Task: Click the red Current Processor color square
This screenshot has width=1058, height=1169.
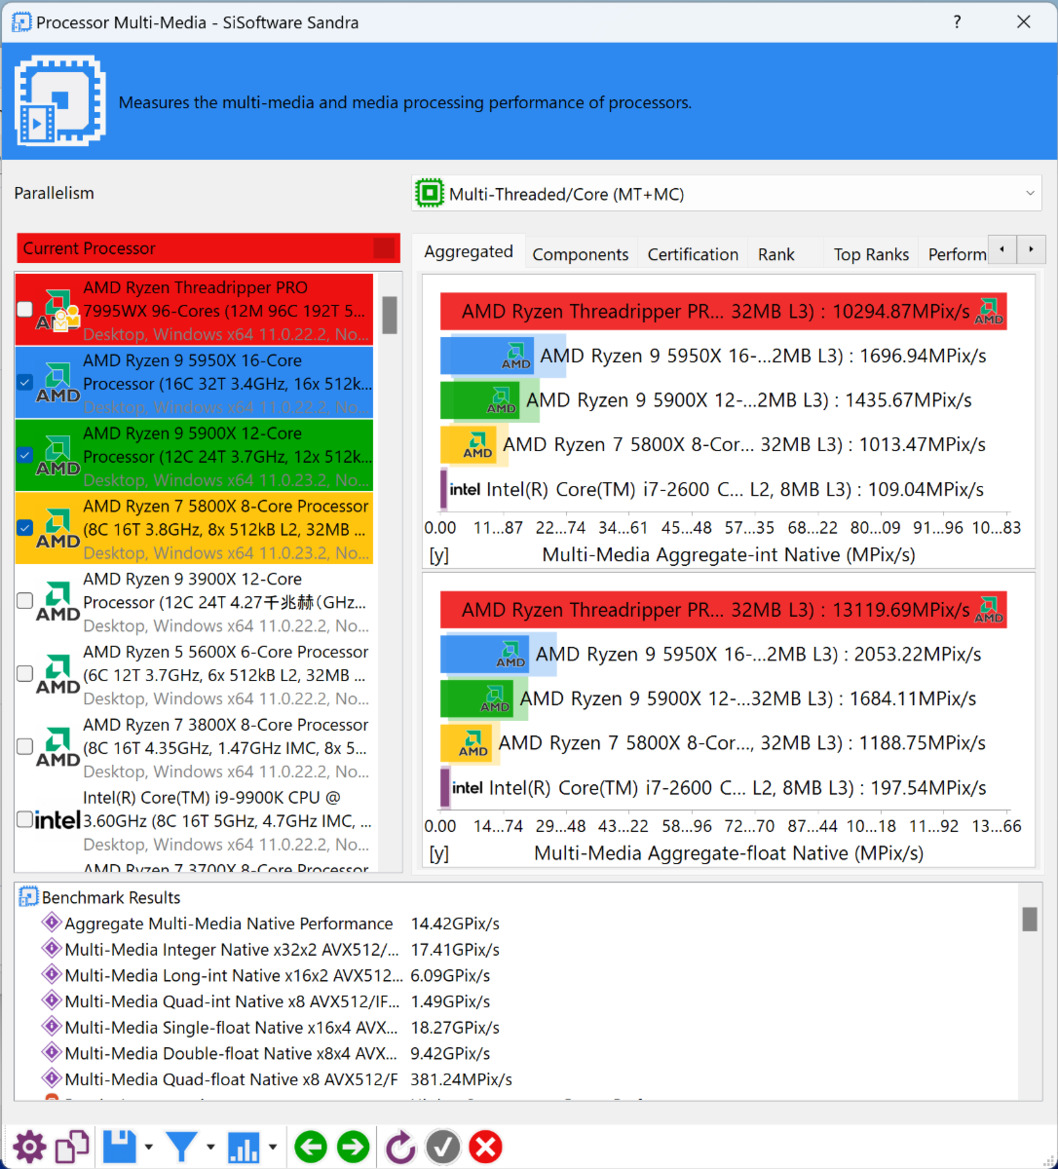Action: point(384,248)
